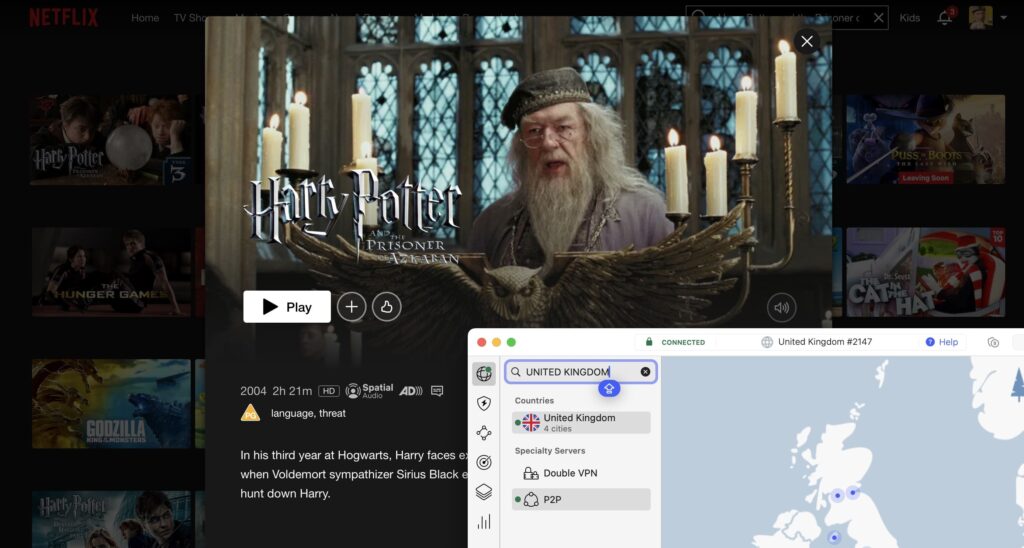Viewport: 1024px width, 548px height.
Task: Expand the profile dropdown arrow
Action: 1004,18
